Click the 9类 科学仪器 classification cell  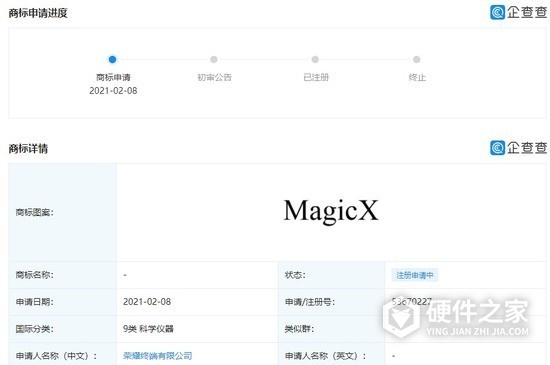tap(148, 329)
